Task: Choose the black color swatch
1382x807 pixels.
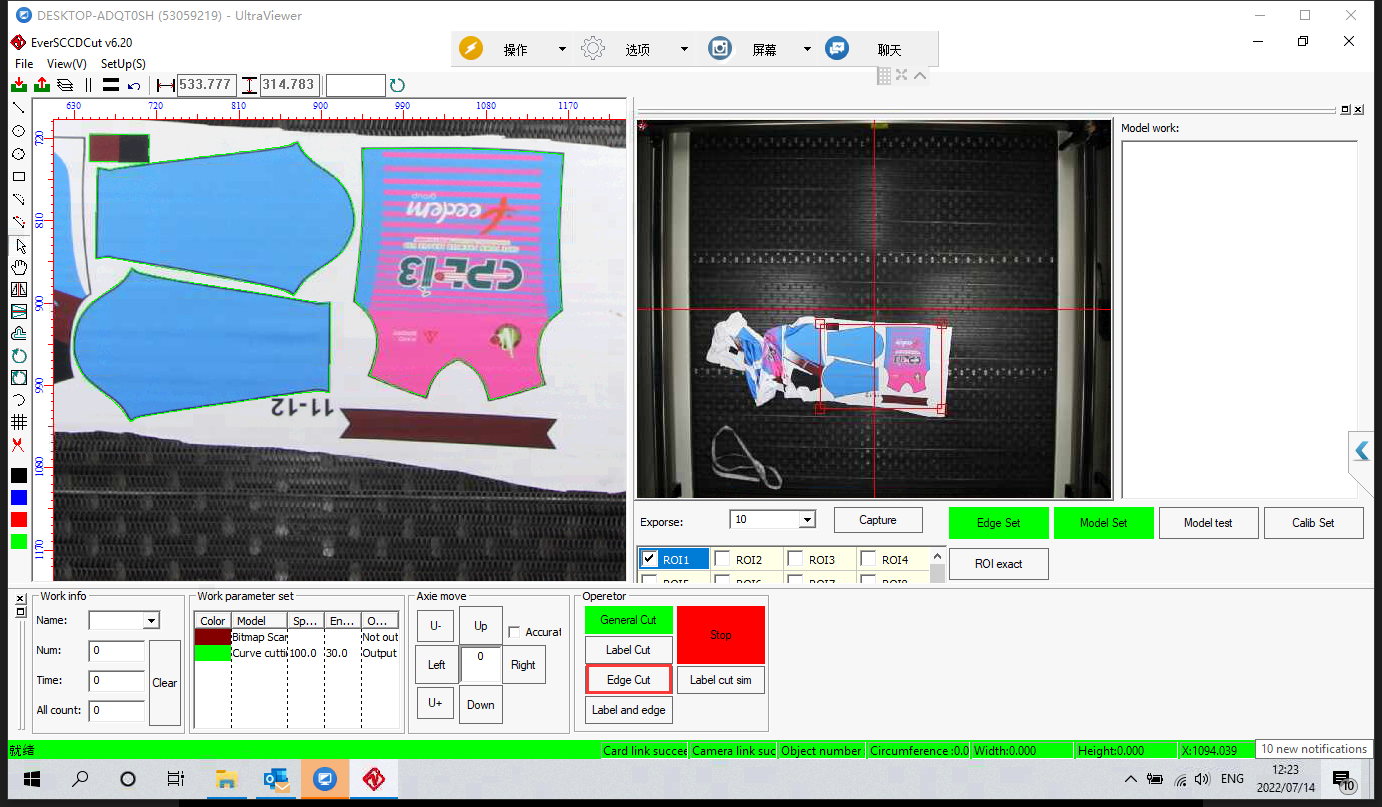Action: (x=19, y=475)
